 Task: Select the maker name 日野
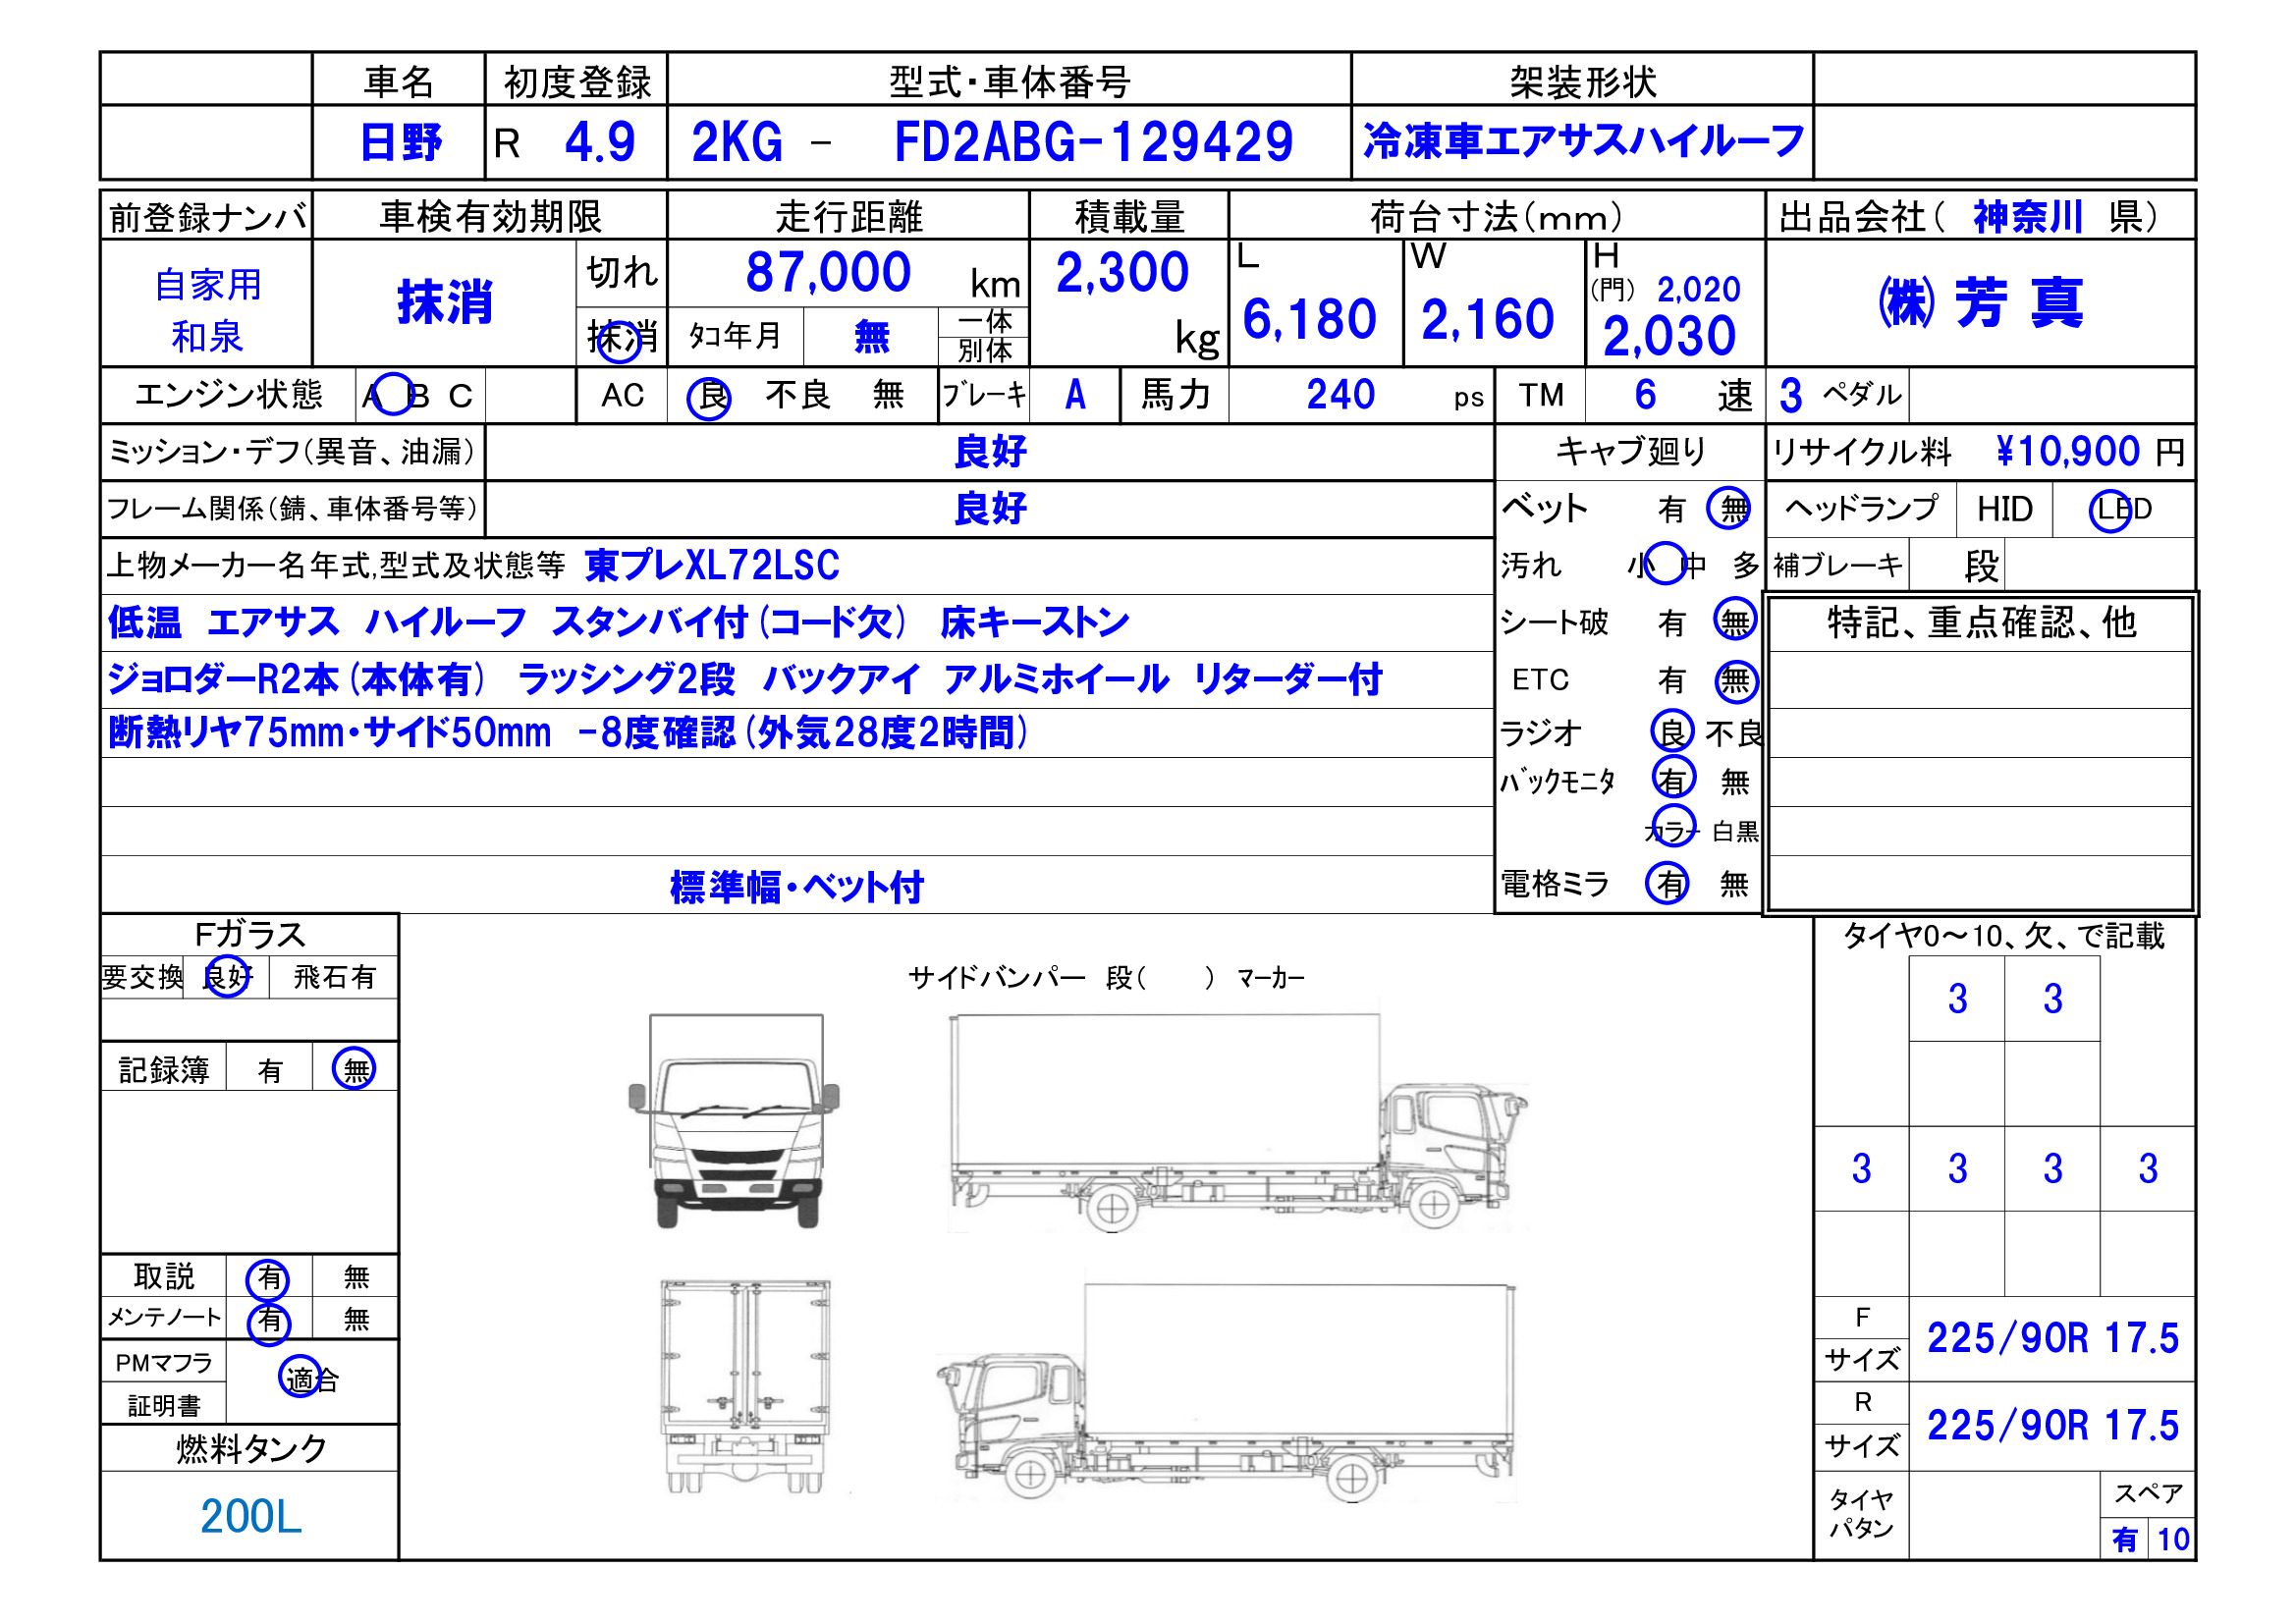[x=400, y=142]
